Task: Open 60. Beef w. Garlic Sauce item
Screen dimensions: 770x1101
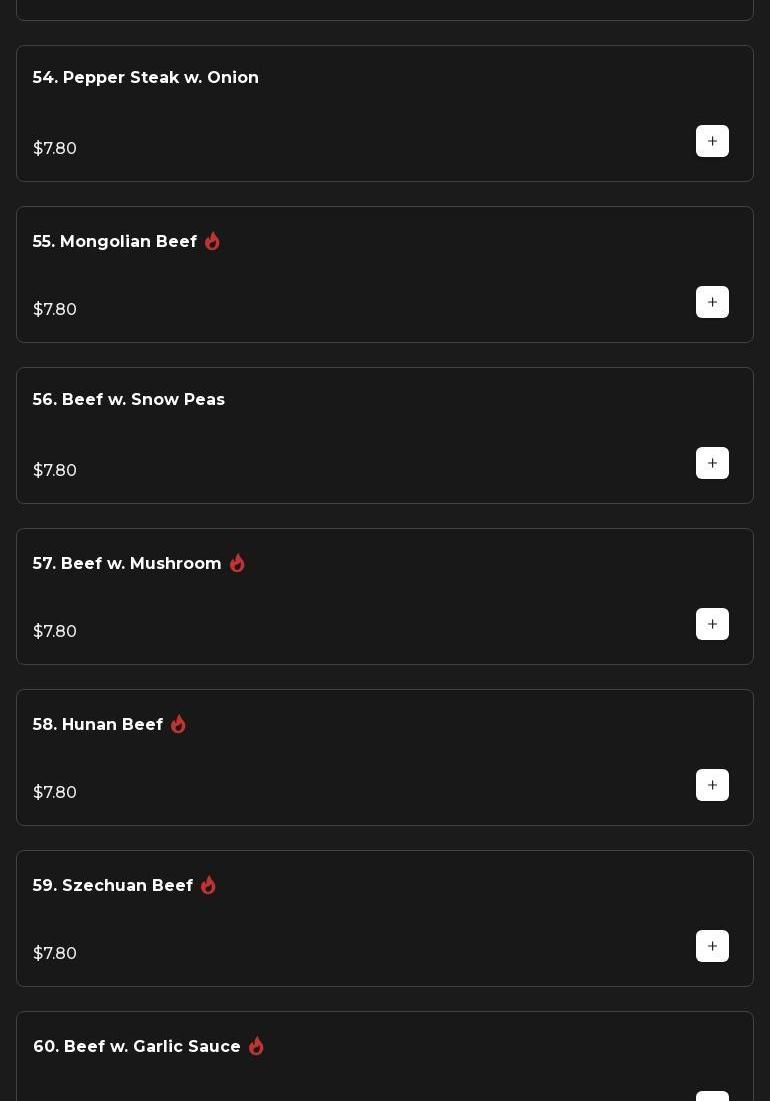Action: click(x=137, y=1047)
